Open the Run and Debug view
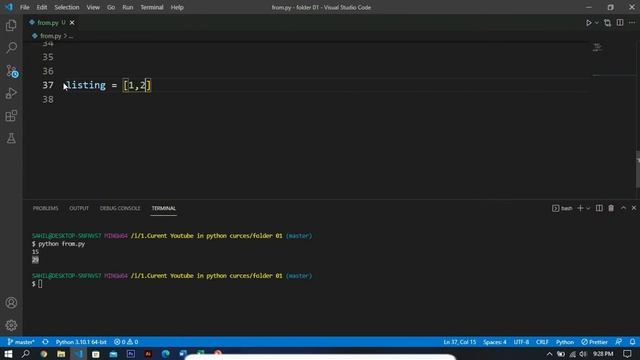This screenshot has width=640, height=360. 11,93
